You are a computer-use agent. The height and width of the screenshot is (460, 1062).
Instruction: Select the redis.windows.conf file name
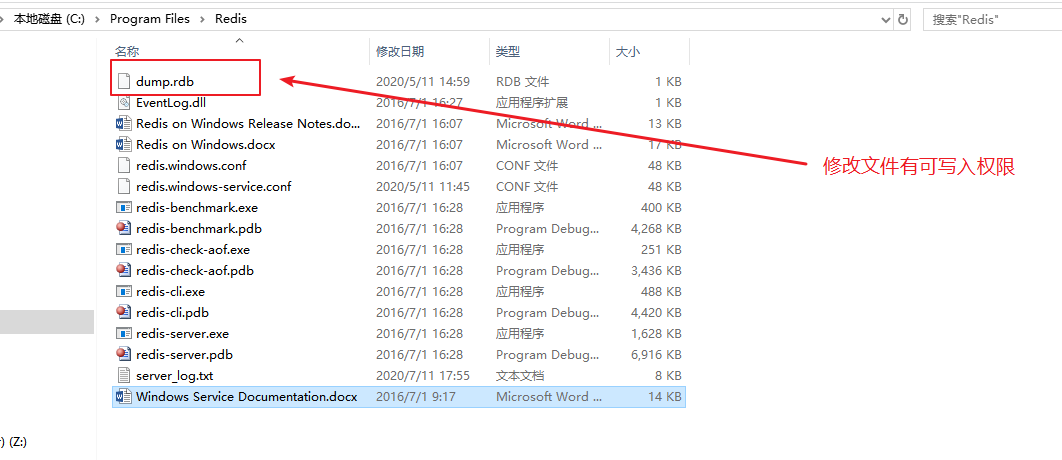click(x=191, y=166)
